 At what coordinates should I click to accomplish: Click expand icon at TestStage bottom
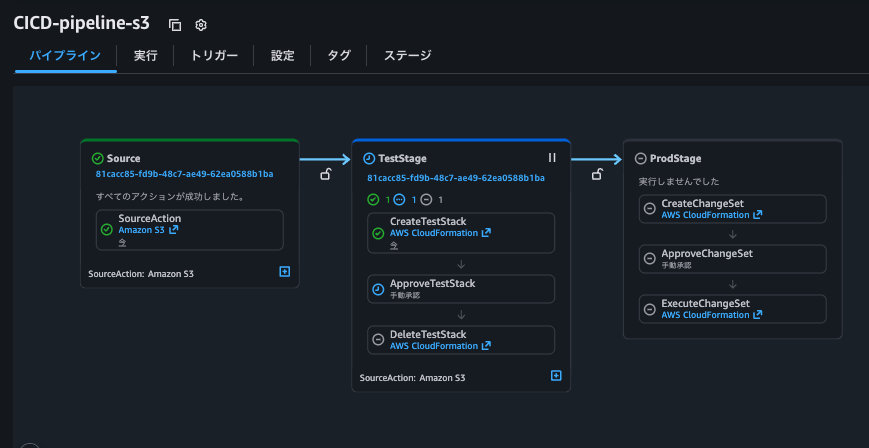tap(556, 376)
